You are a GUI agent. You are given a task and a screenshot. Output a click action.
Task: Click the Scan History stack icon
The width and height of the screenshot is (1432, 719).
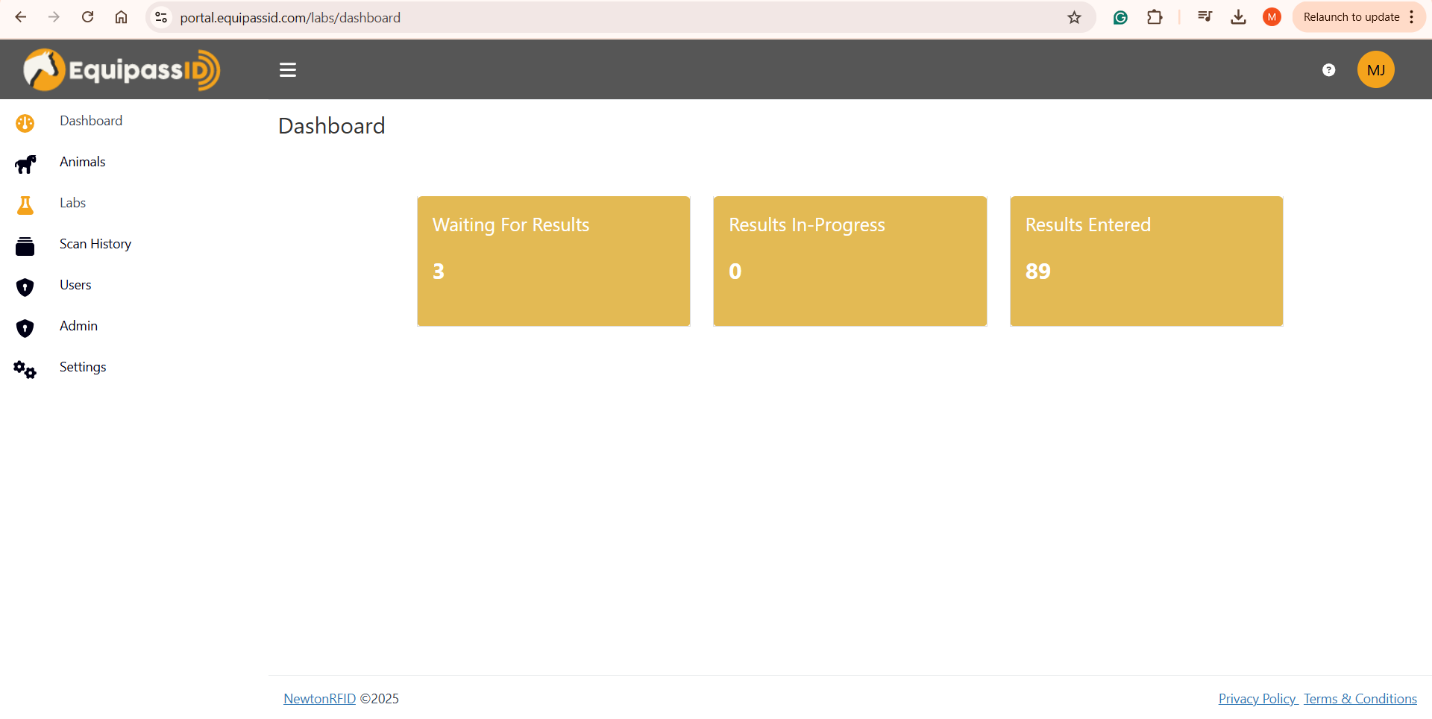pos(25,246)
